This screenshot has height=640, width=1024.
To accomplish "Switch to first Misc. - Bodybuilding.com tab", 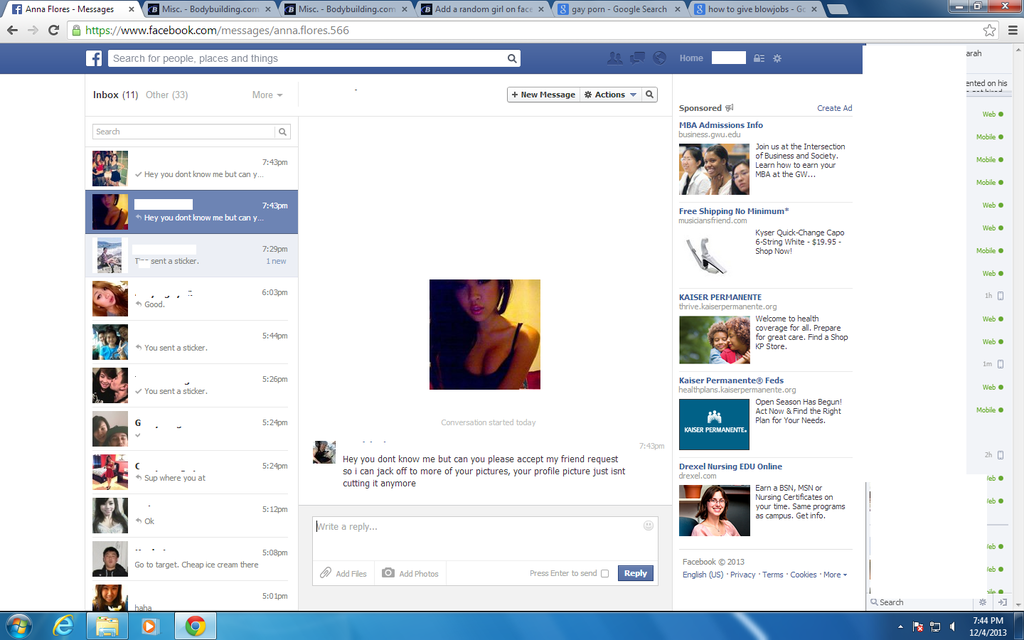I will 210,9.
